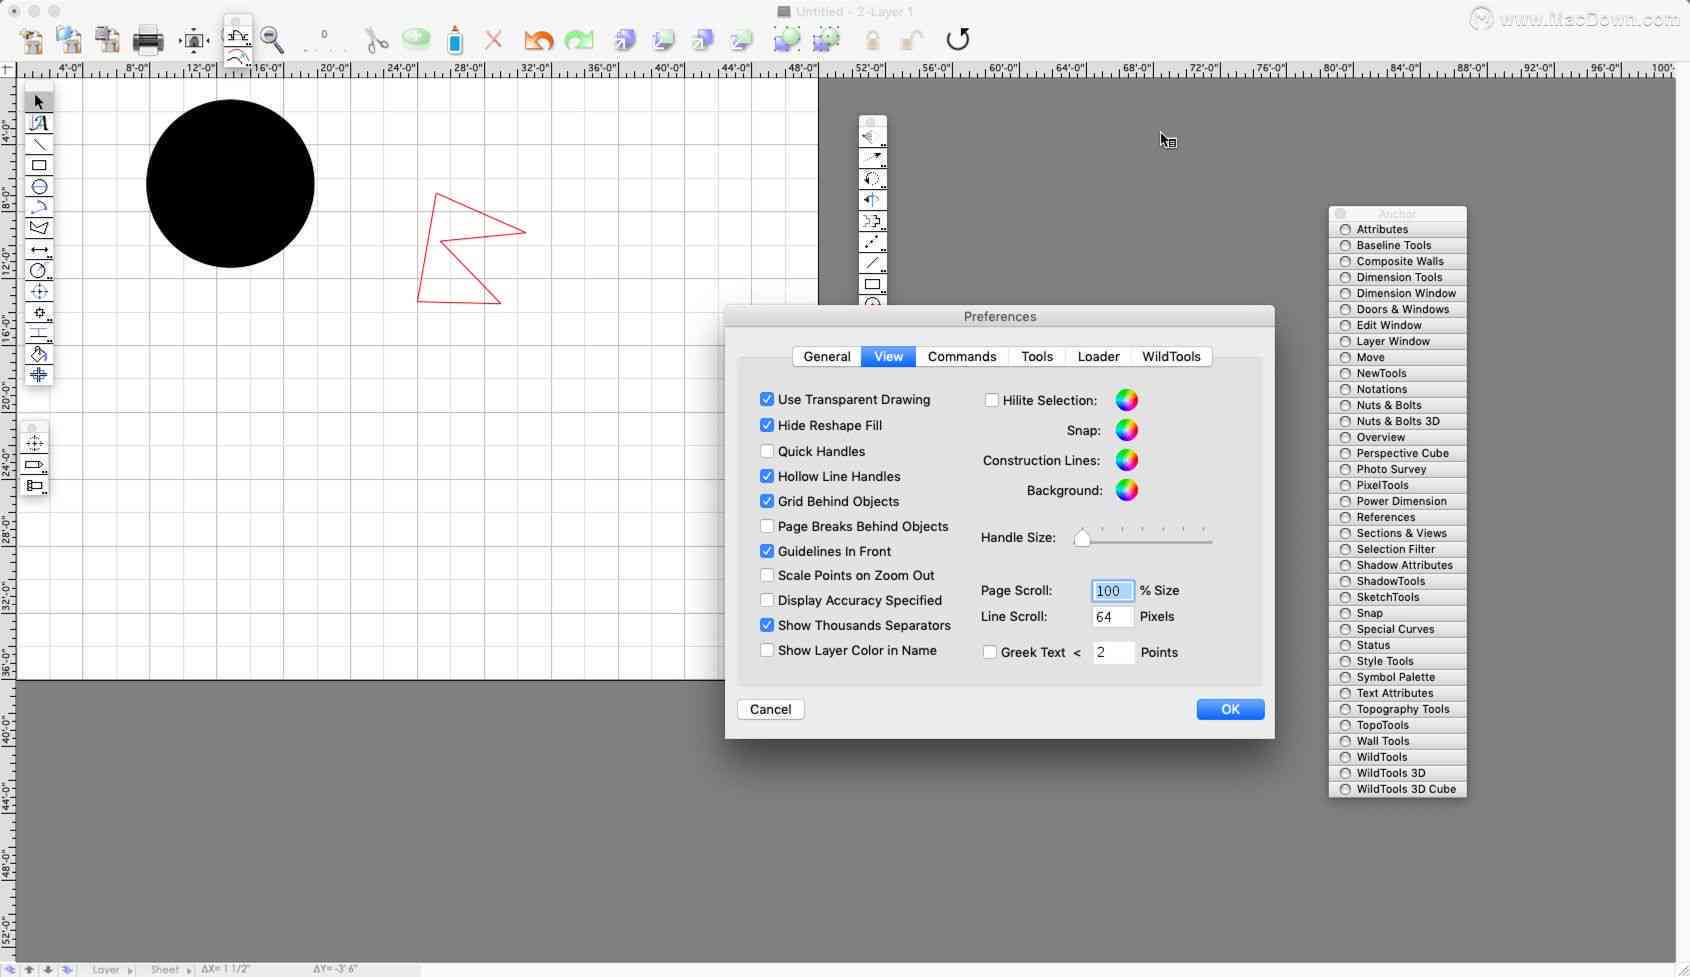Select the Line tool

click(38, 144)
